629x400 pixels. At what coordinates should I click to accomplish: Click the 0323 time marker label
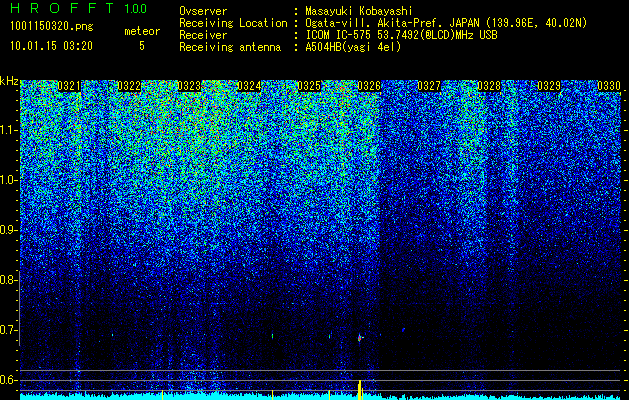tap(189, 86)
